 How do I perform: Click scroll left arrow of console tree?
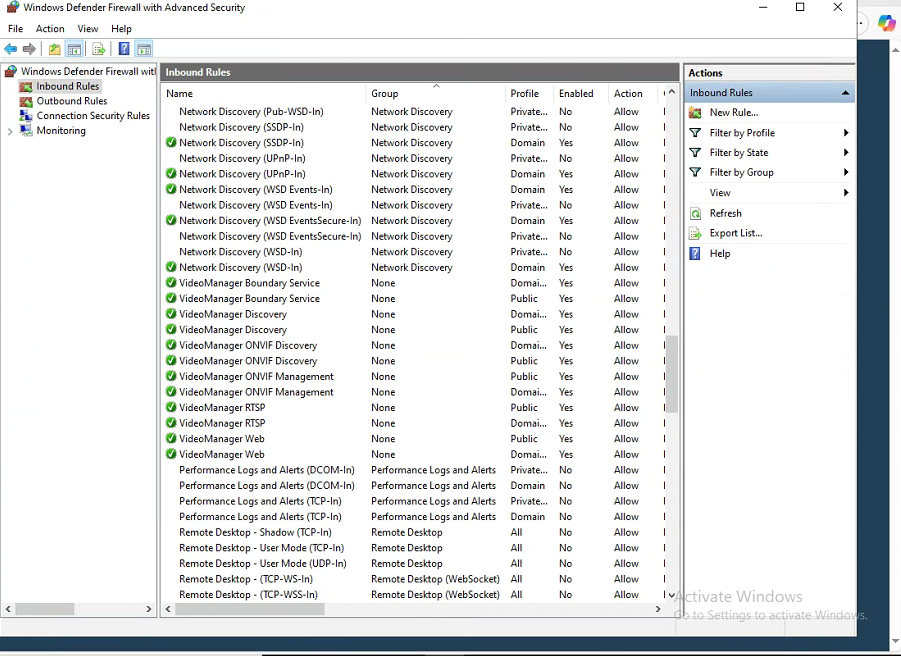tap(8, 609)
